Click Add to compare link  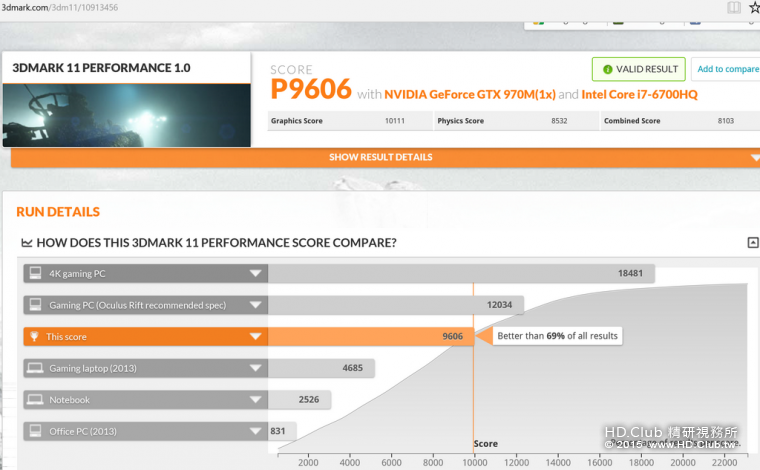tap(728, 69)
